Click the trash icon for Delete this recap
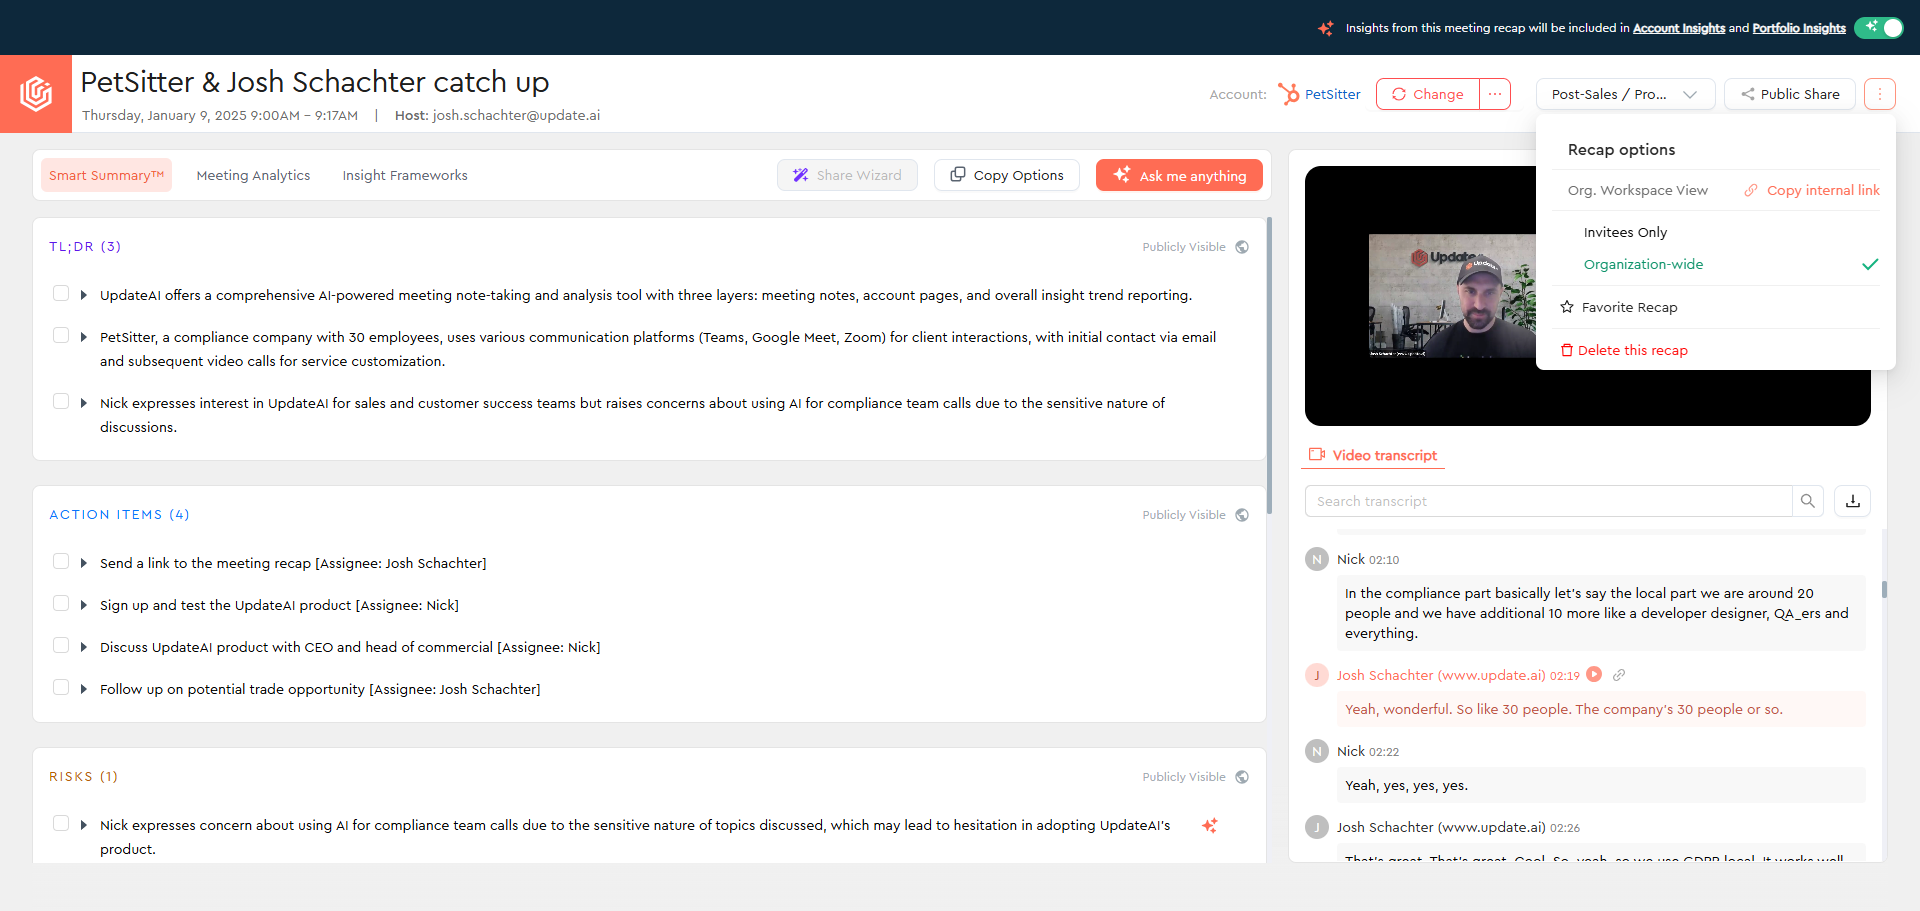1920x911 pixels. point(1567,350)
